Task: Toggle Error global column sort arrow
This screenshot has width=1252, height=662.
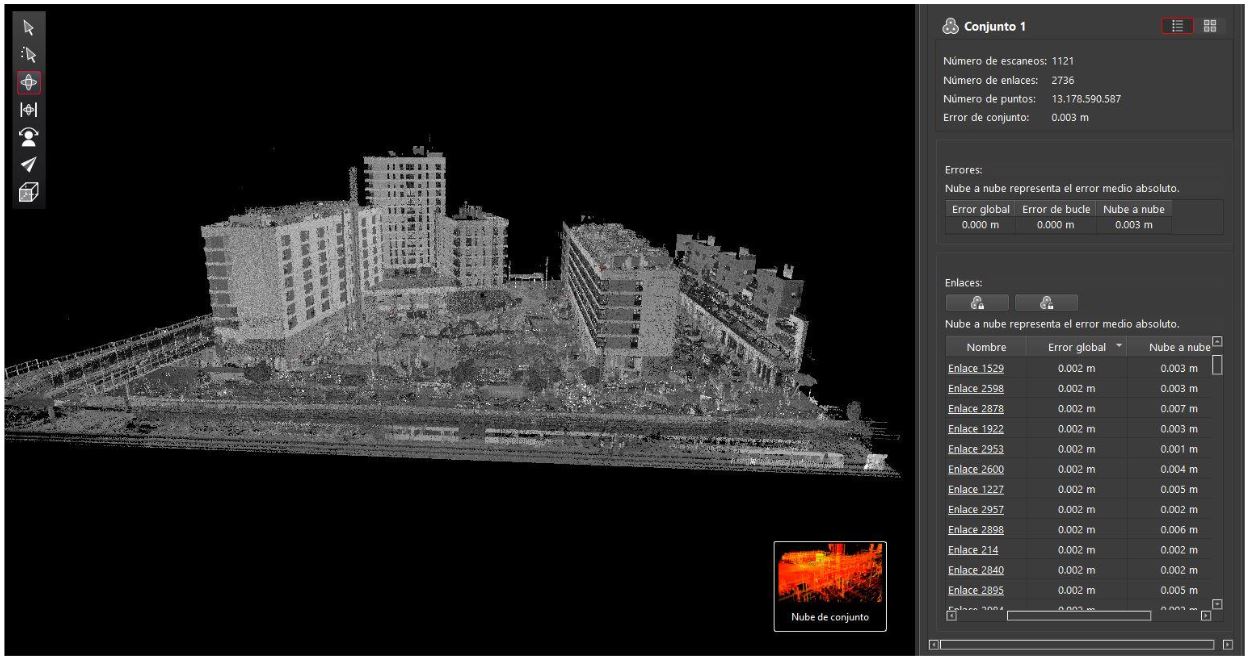Action: point(1119,346)
